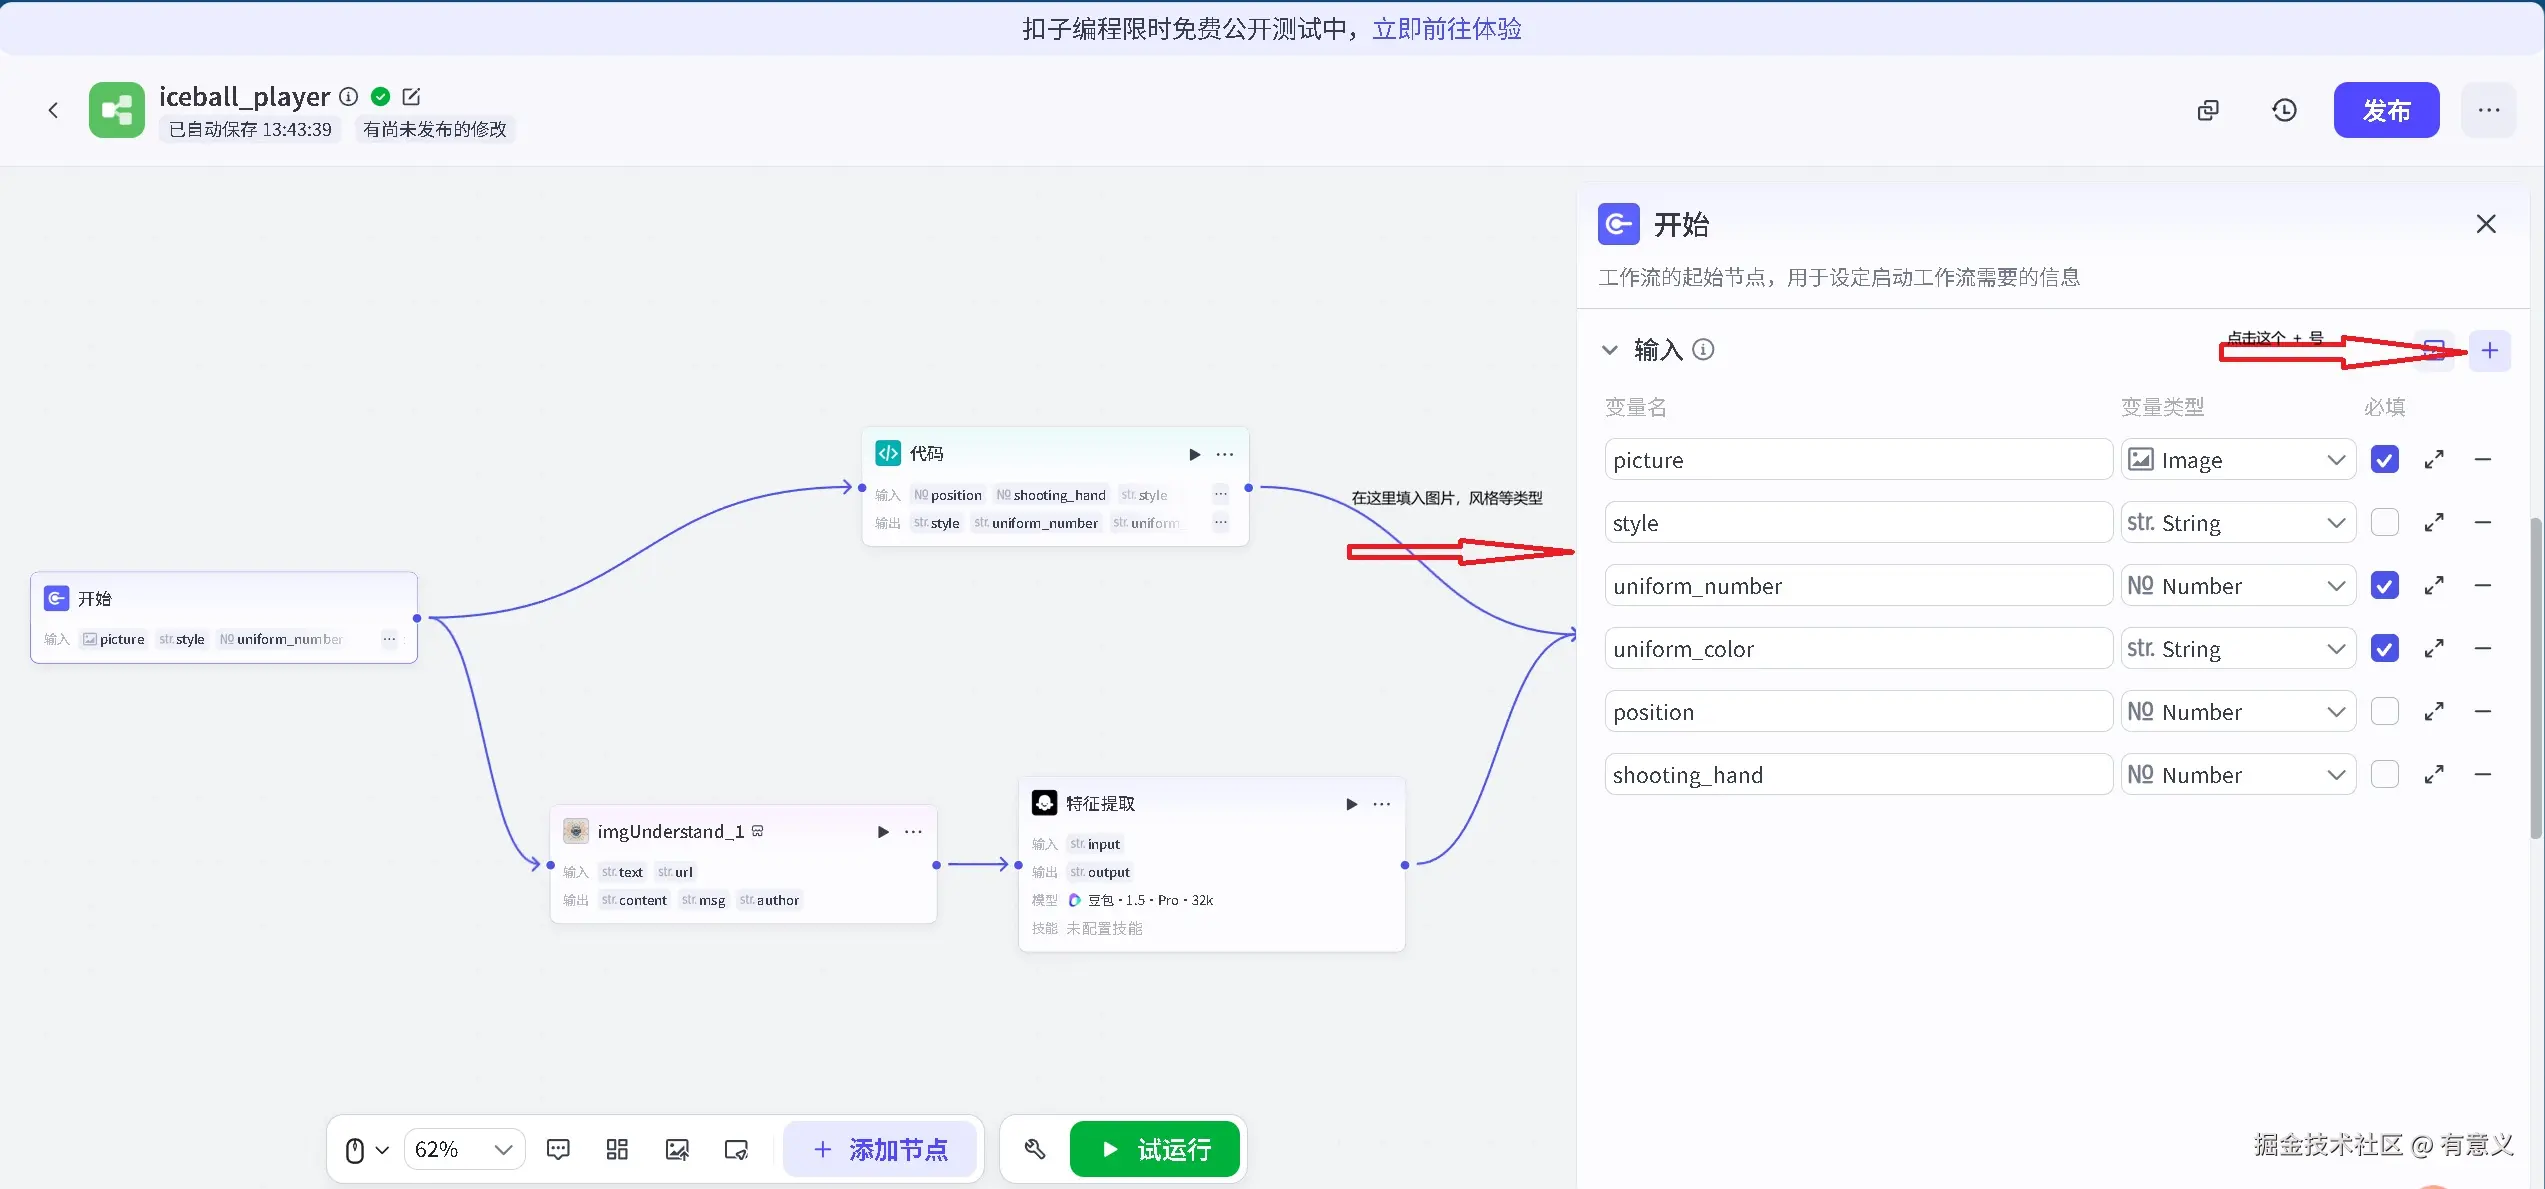2545x1189 pixels.
Task: Open the node layout grid icon
Action: 617,1148
